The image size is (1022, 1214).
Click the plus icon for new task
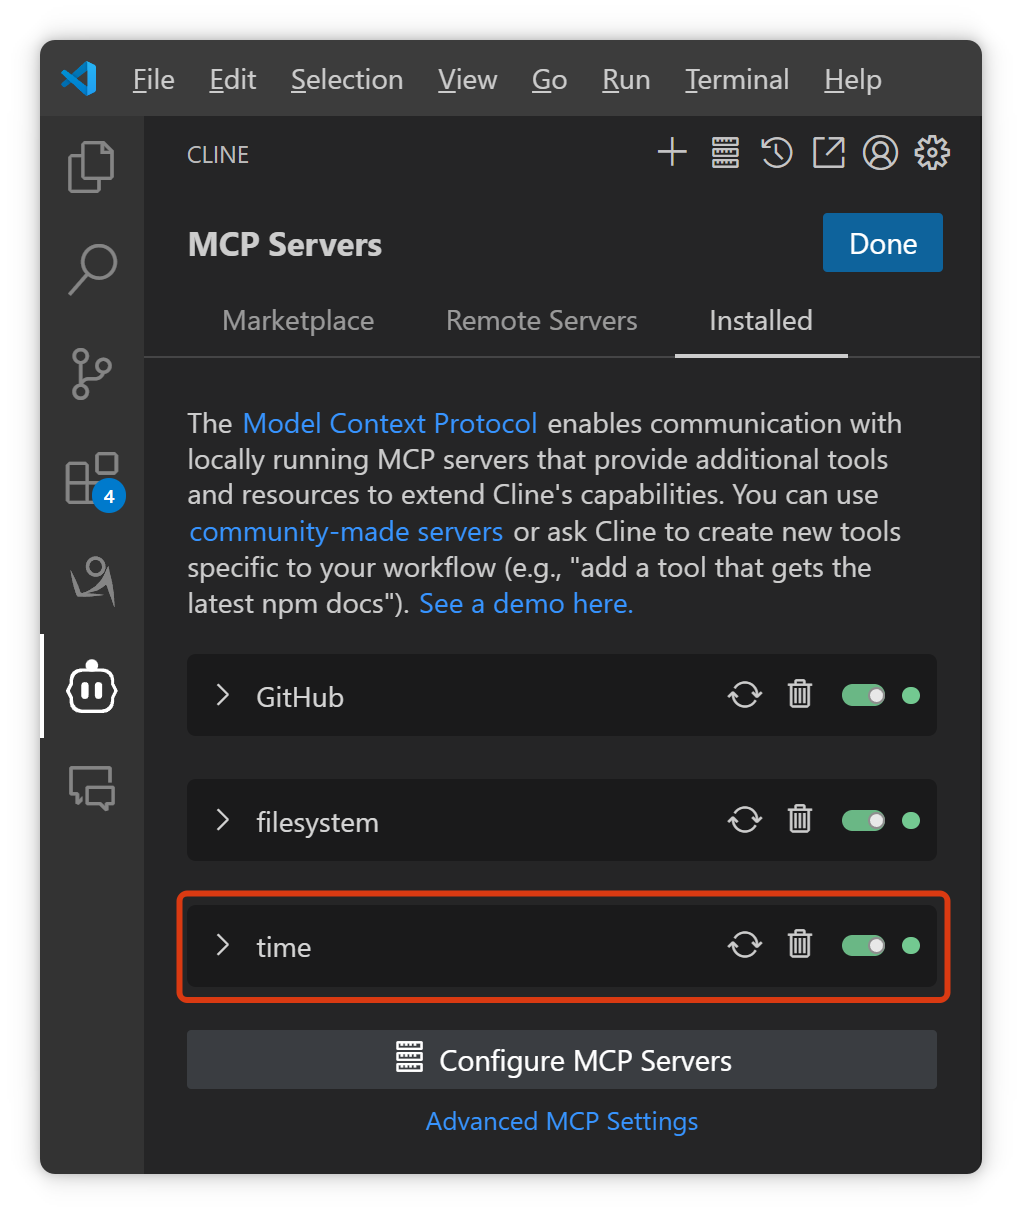coord(672,153)
